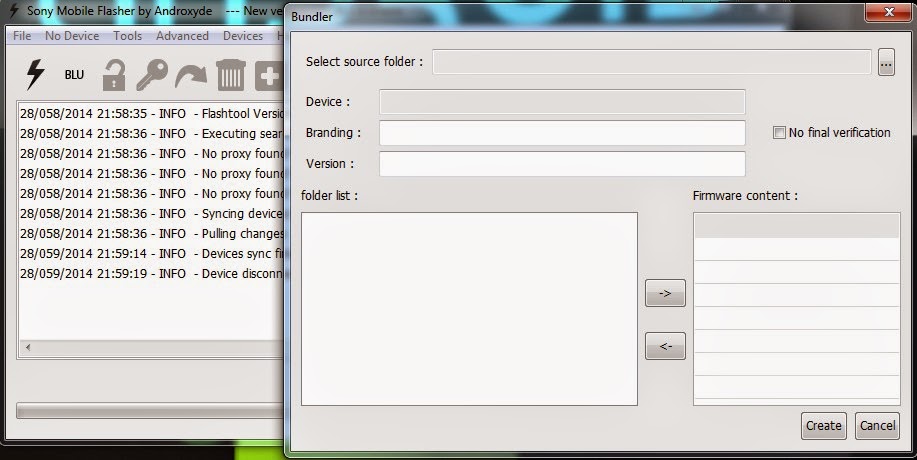Image resolution: width=917 pixels, height=460 pixels.
Task: Select the Devices sync finished log line
Action: tap(151, 254)
